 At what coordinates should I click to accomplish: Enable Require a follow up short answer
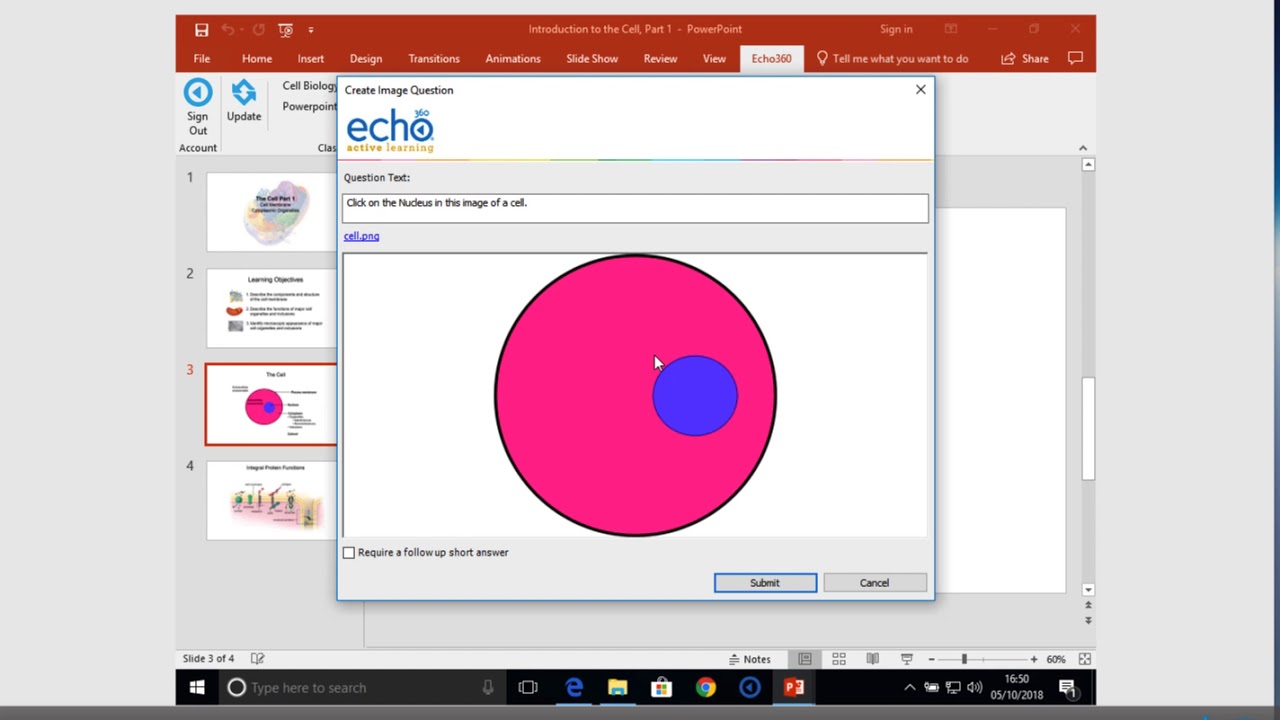click(349, 552)
